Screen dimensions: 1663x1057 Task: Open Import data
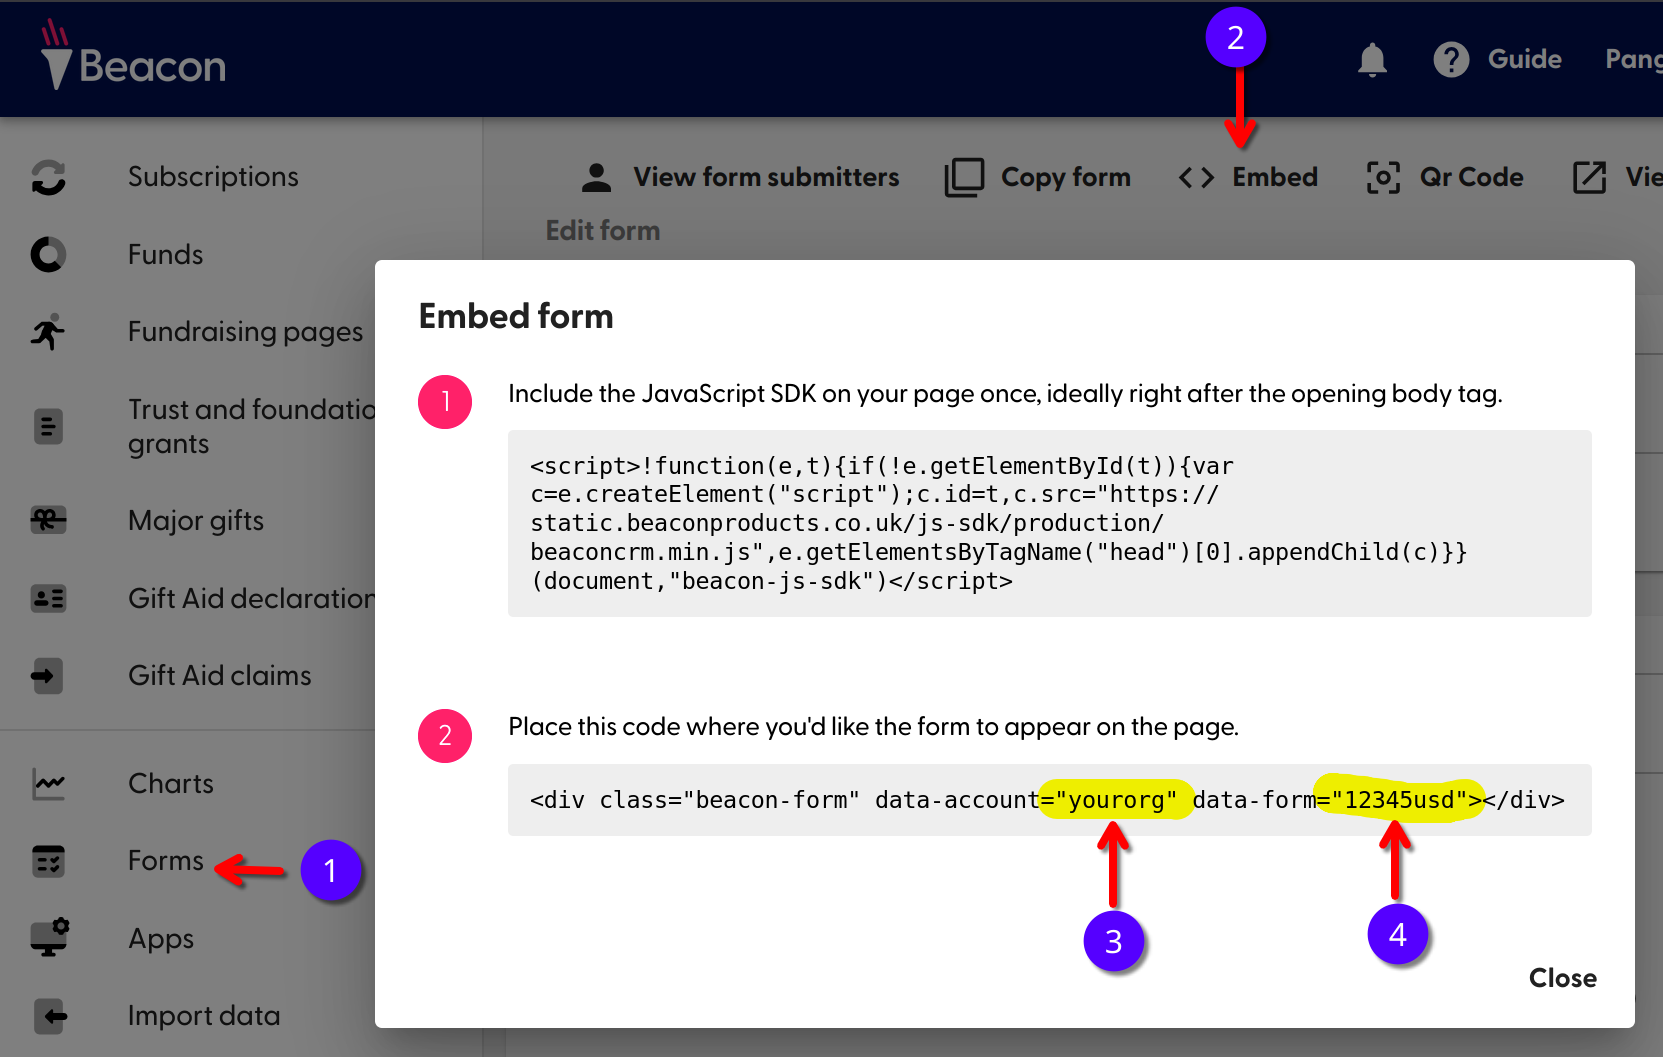point(204,1015)
